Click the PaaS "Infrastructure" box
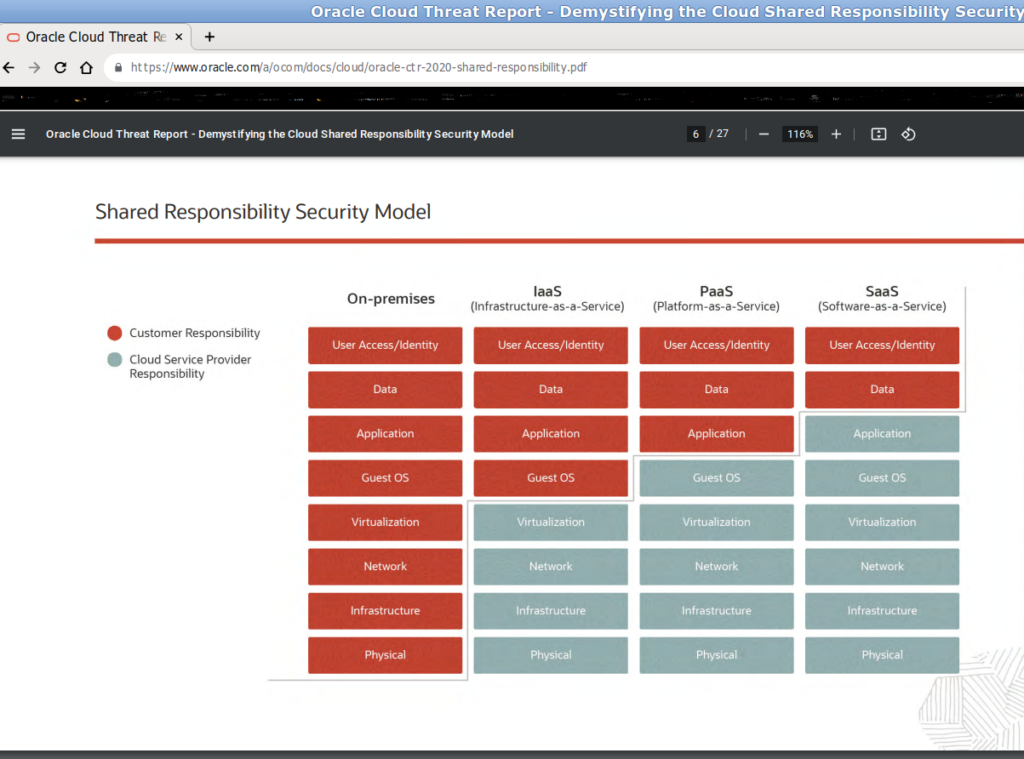This screenshot has width=1024, height=759. [716, 611]
